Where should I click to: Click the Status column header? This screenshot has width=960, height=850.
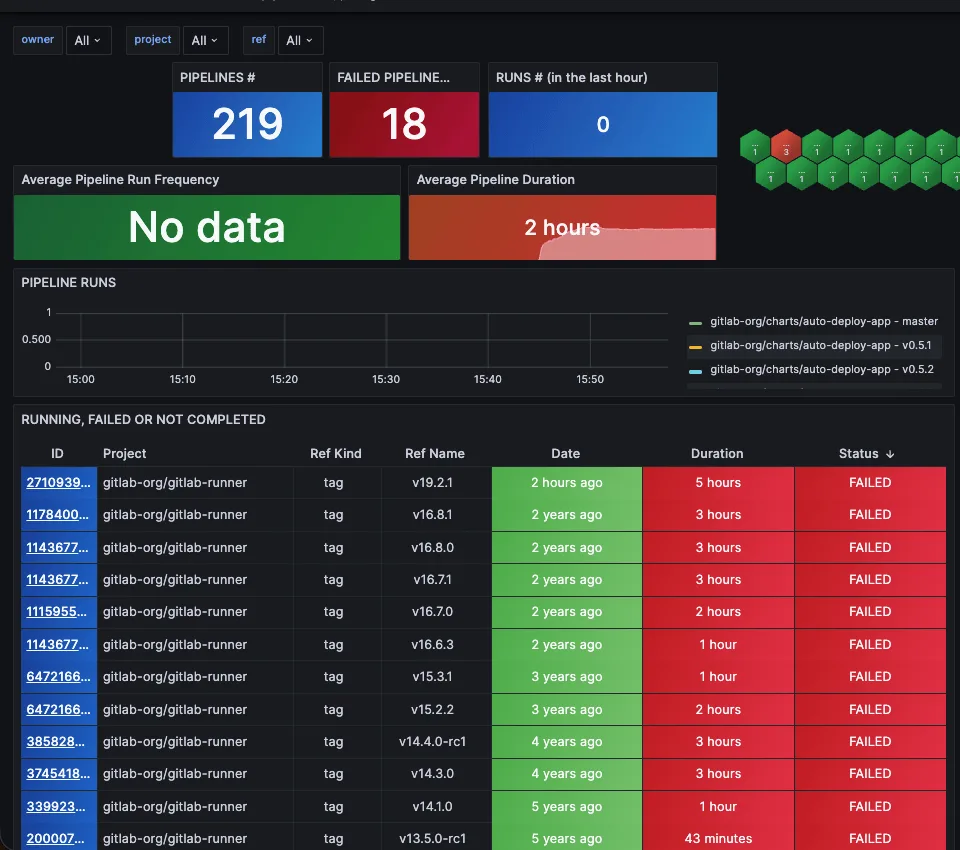point(858,454)
